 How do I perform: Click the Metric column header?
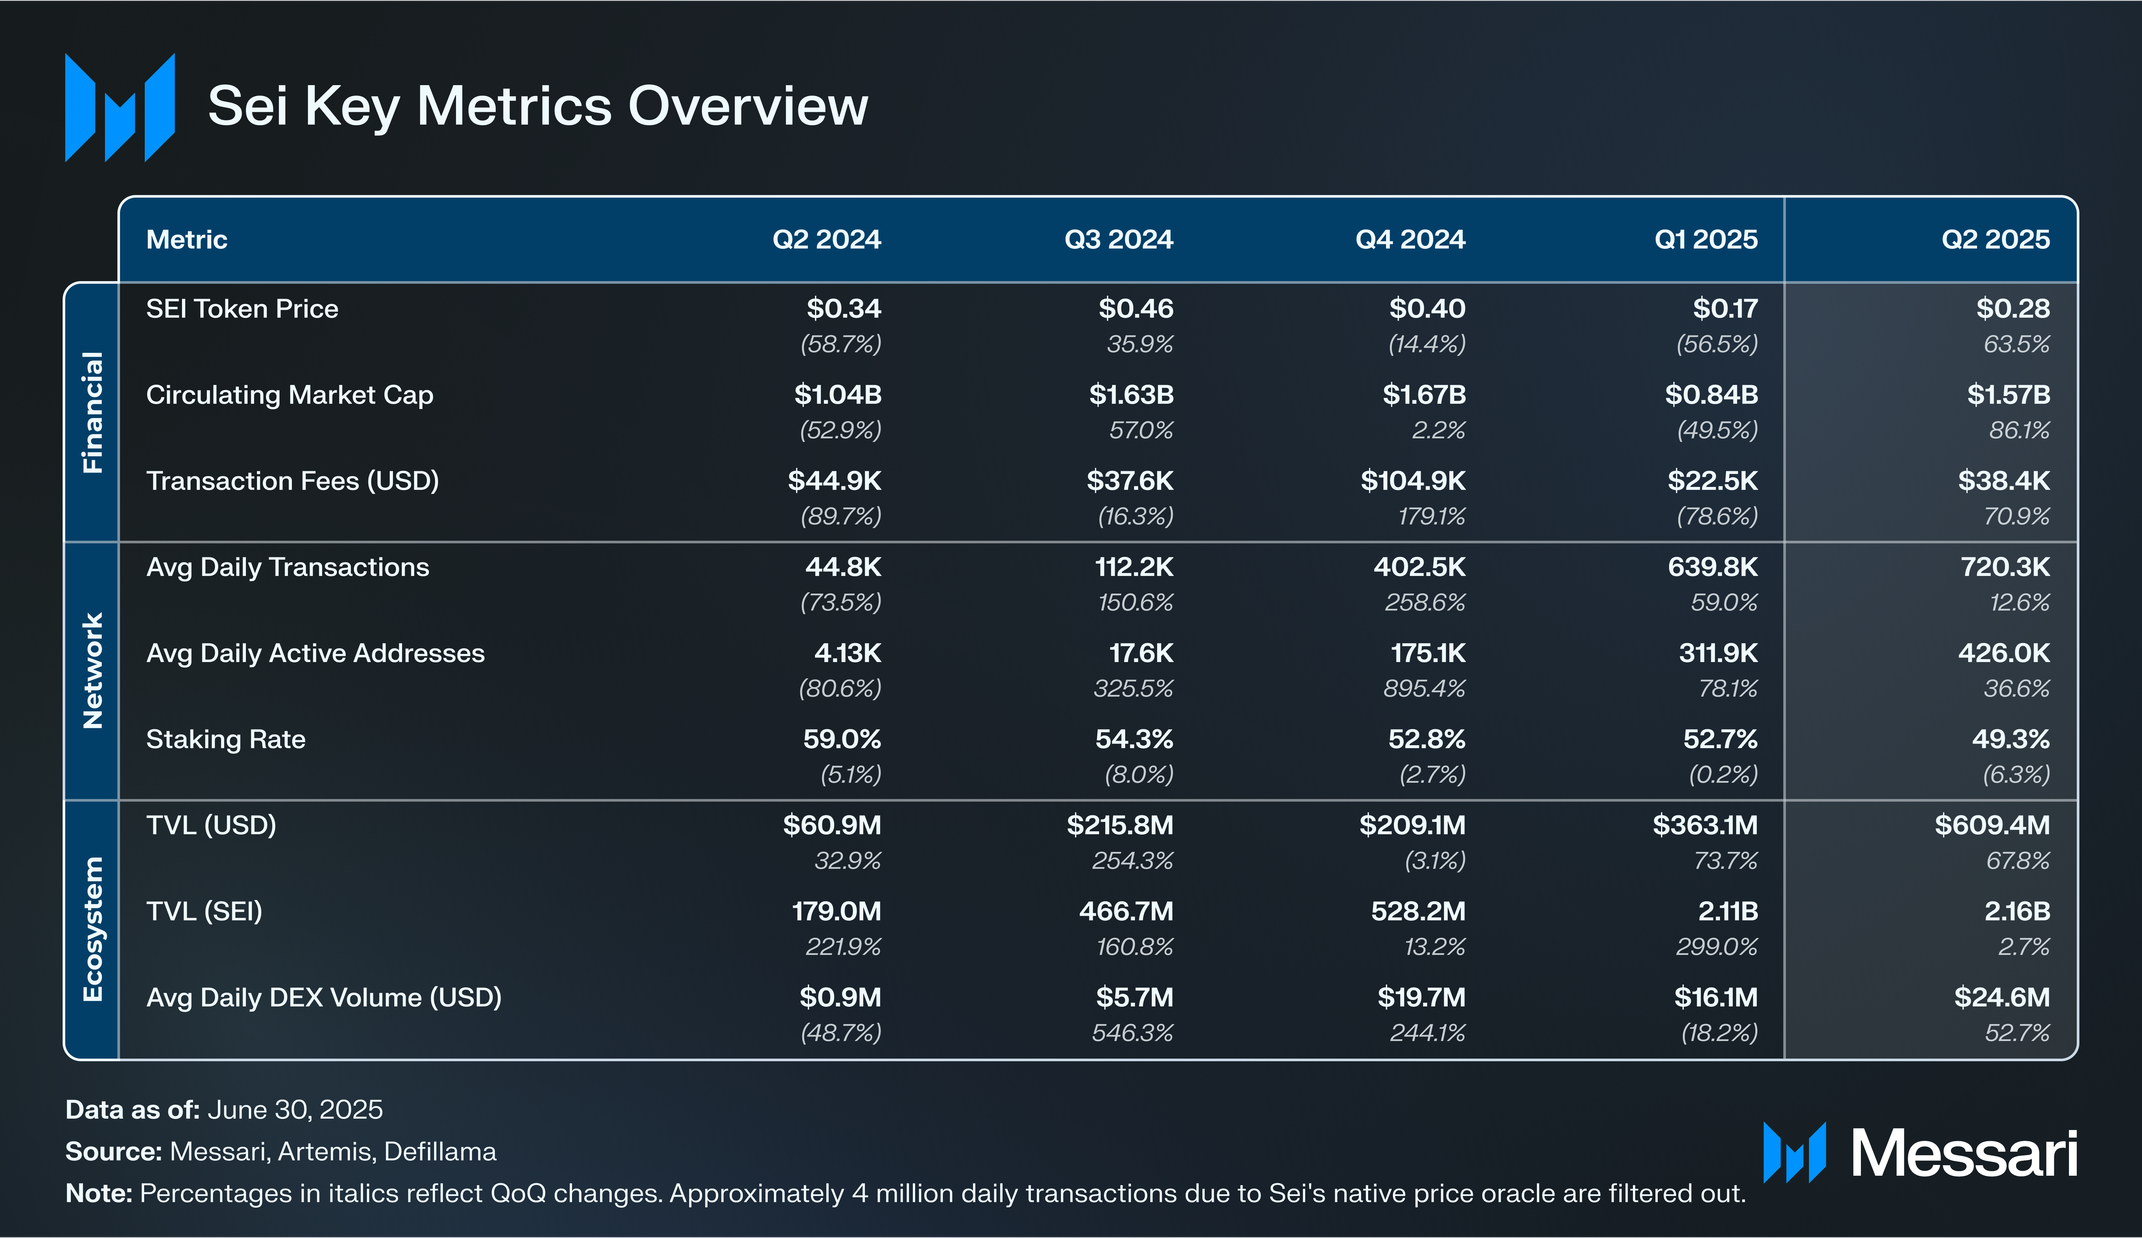(187, 240)
